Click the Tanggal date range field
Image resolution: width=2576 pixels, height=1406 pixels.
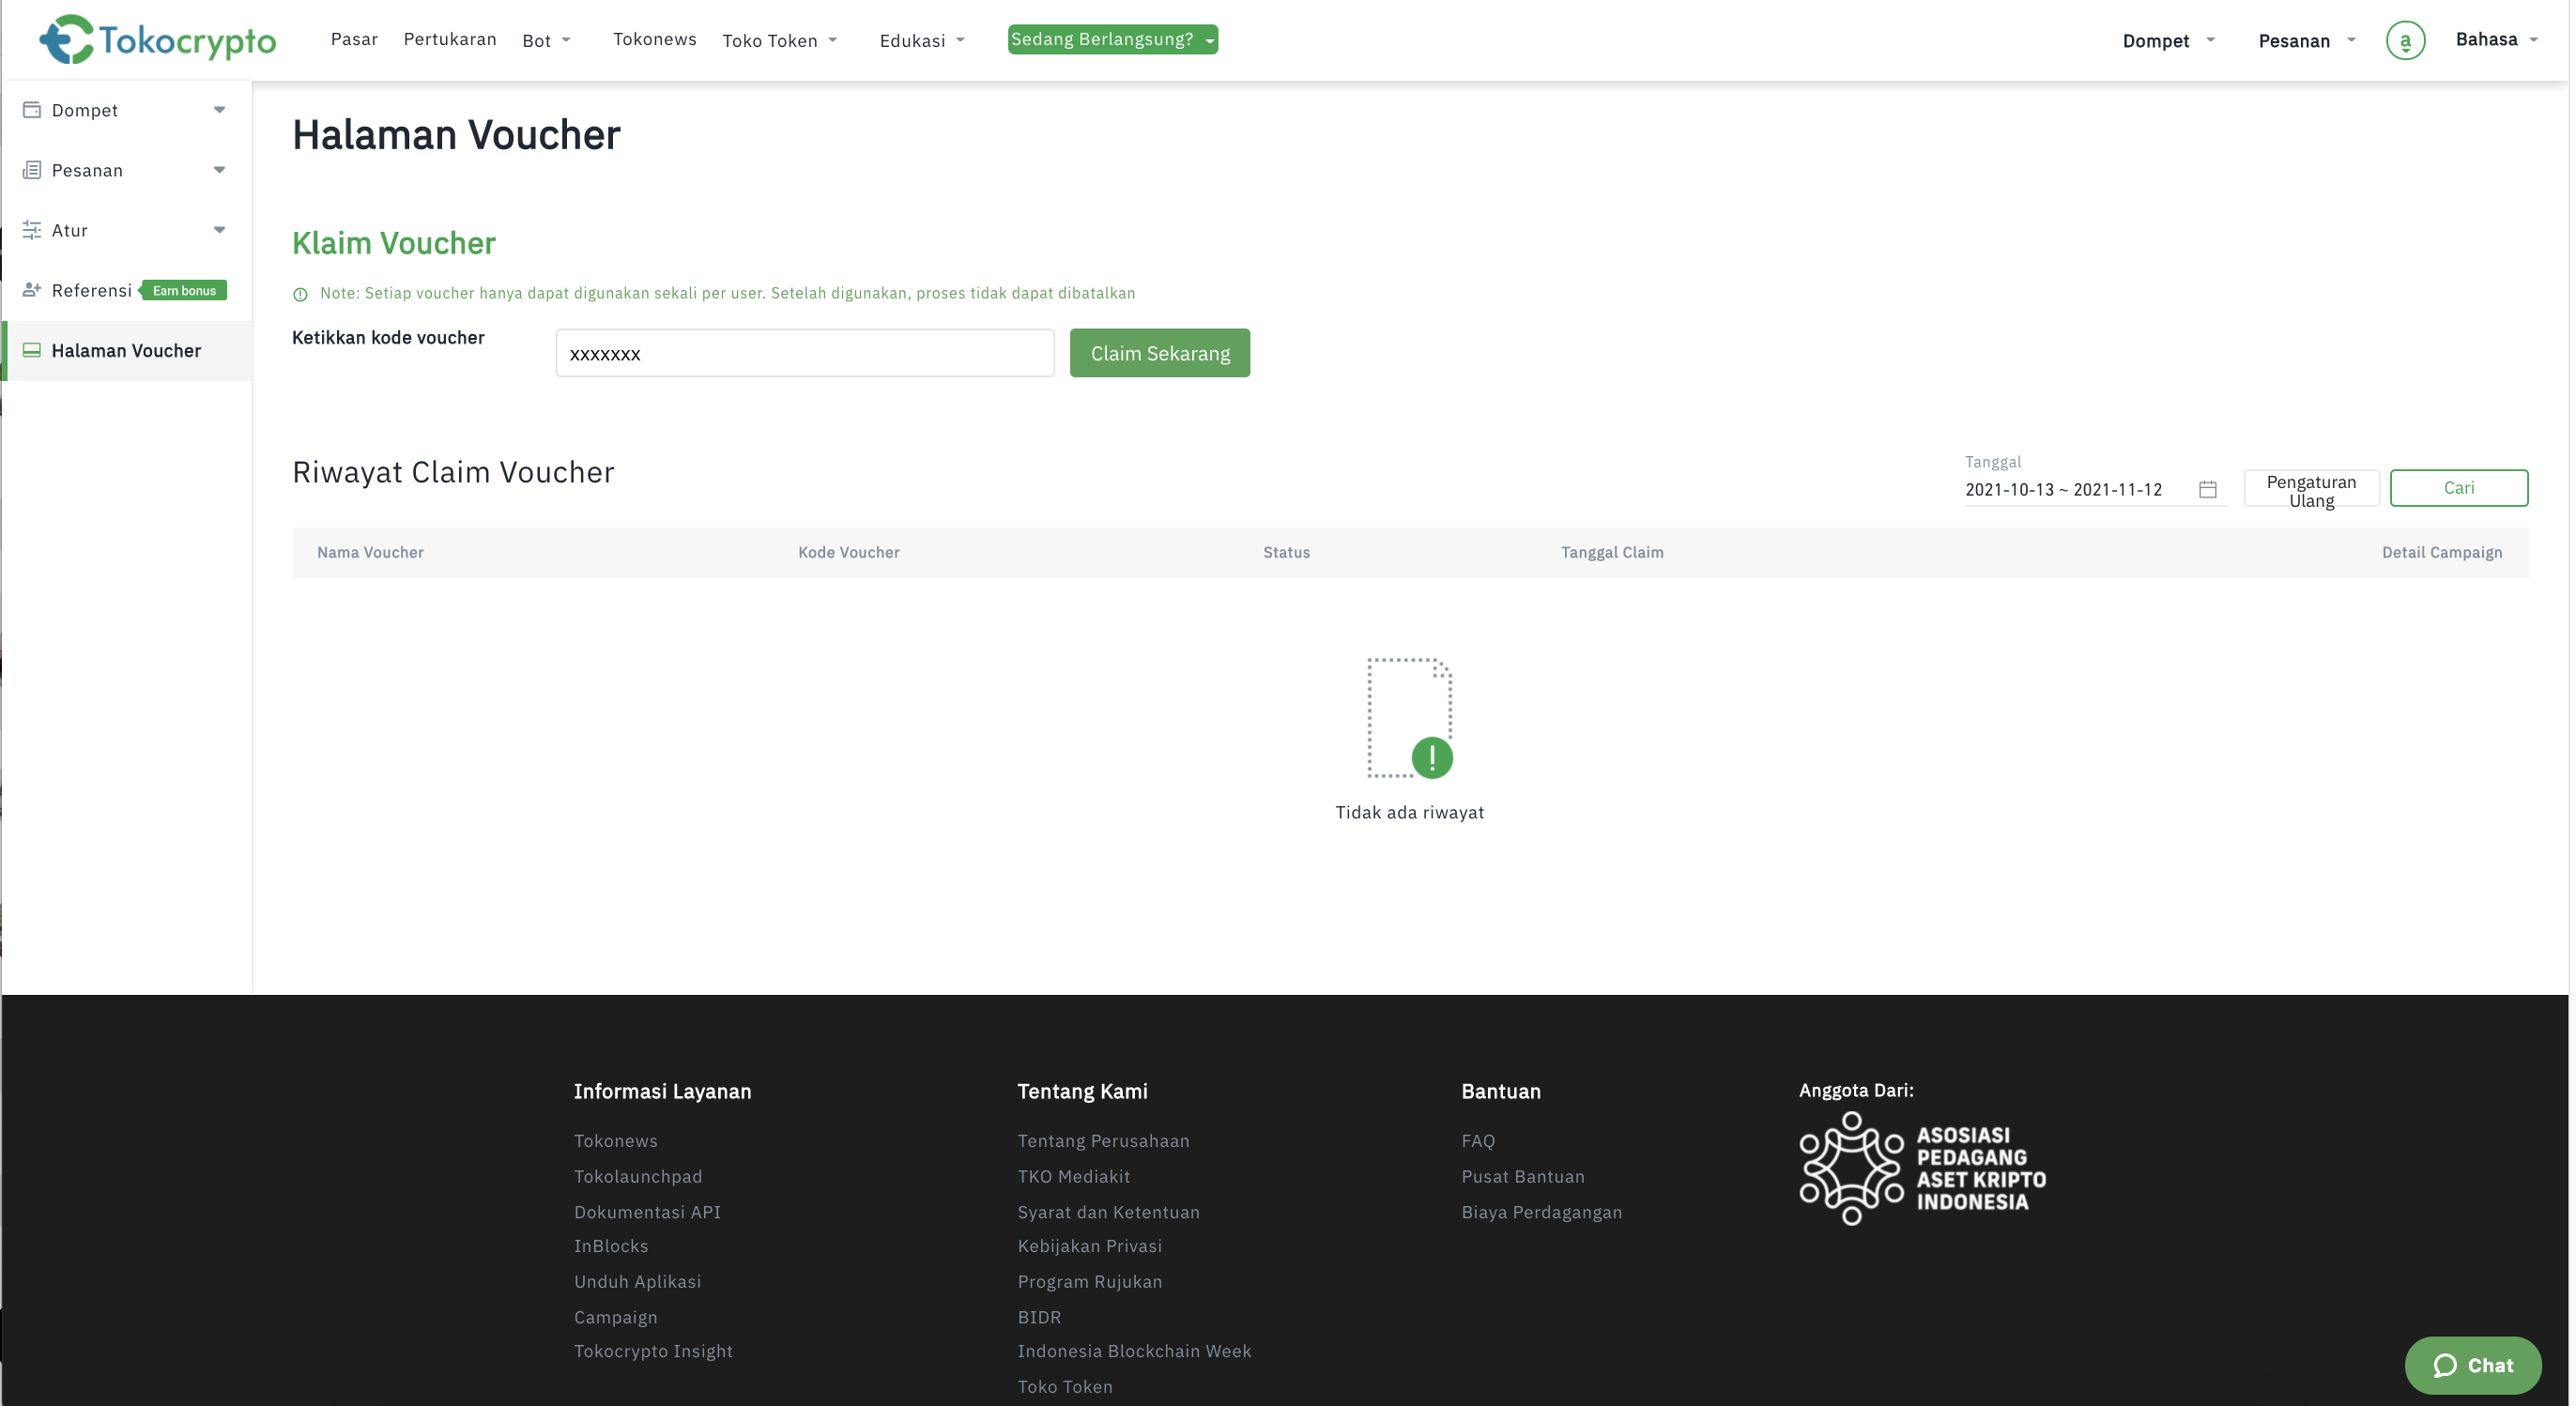2095,489
